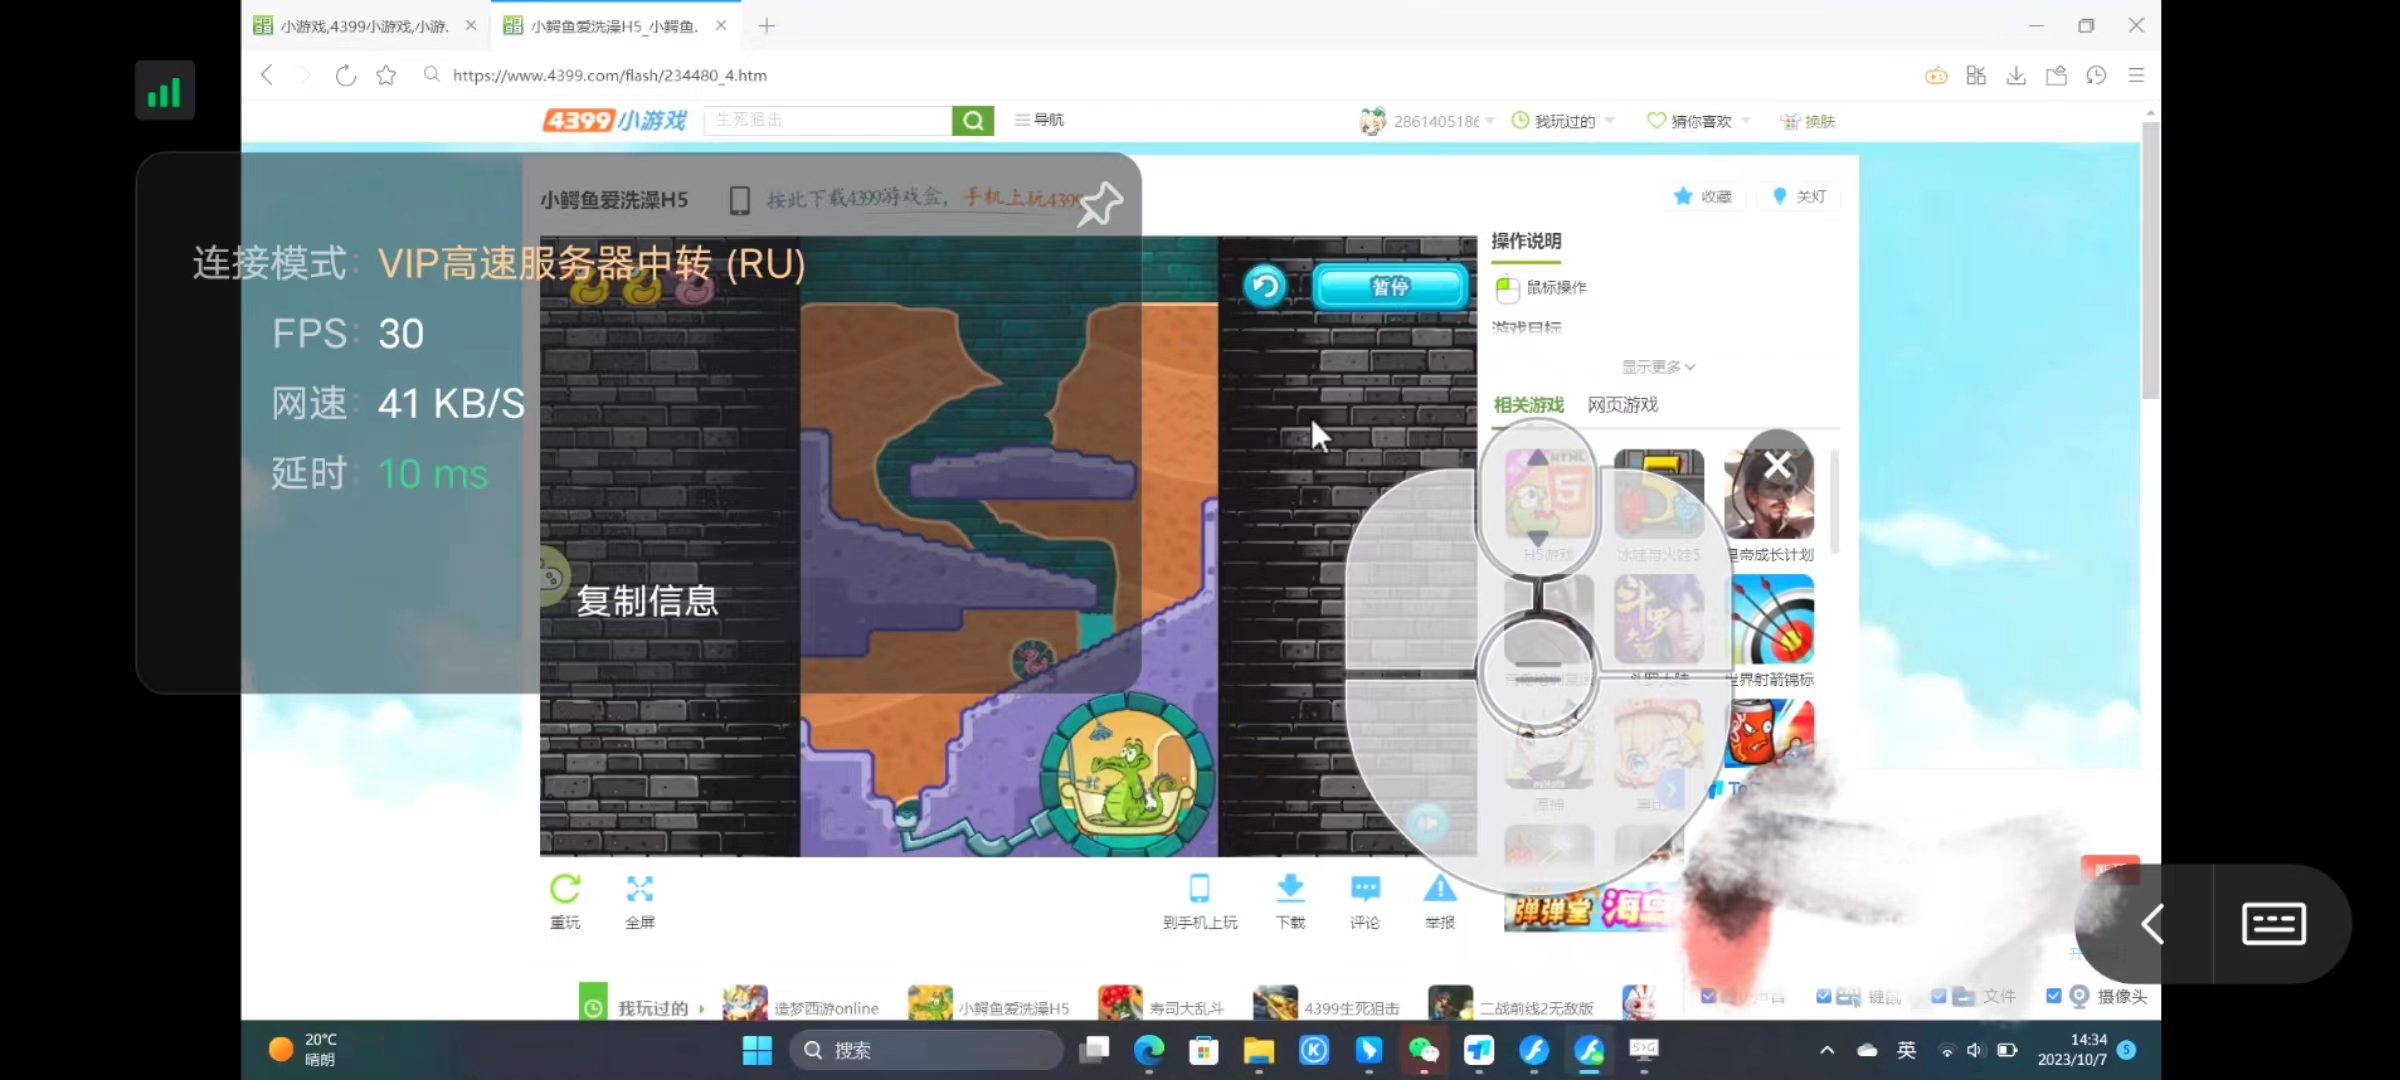The height and width of the screenshot is (1080, 2400).
Task: Click the 4399小游戏 logo
Action: (x=614, y=121)
